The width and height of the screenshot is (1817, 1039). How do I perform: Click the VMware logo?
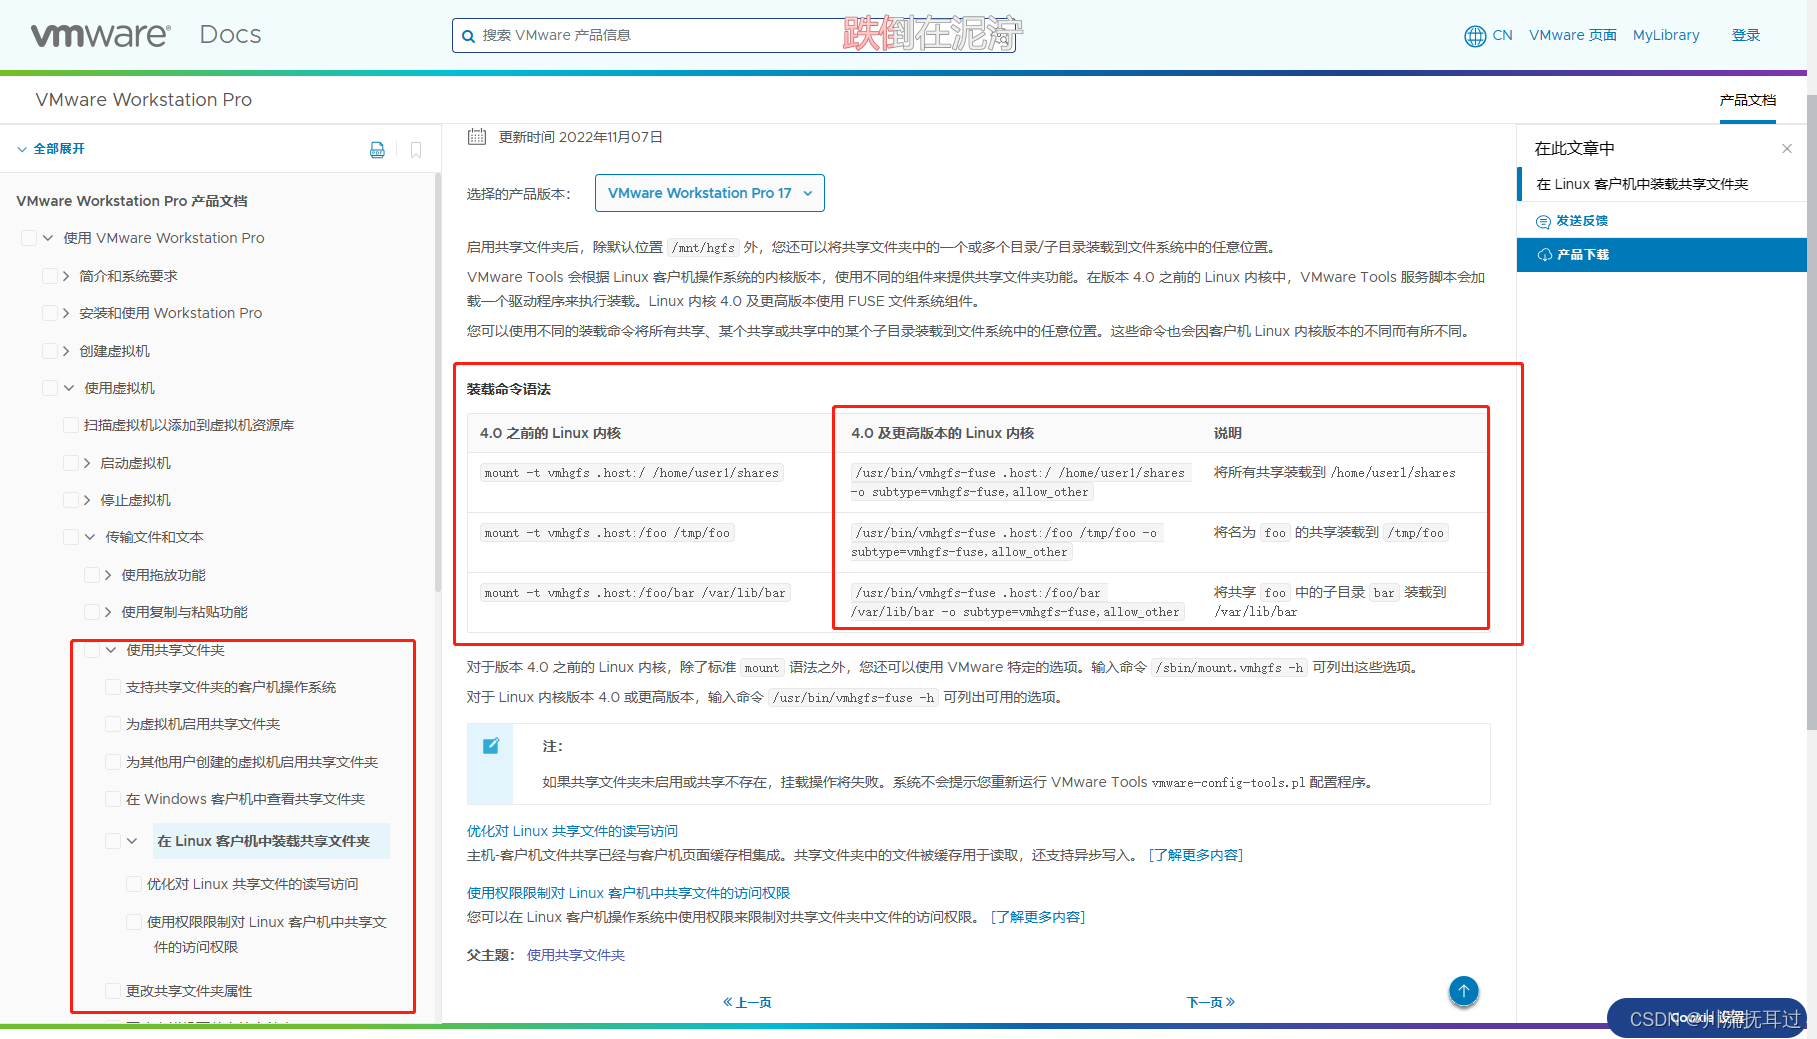(x=101, y=35)
